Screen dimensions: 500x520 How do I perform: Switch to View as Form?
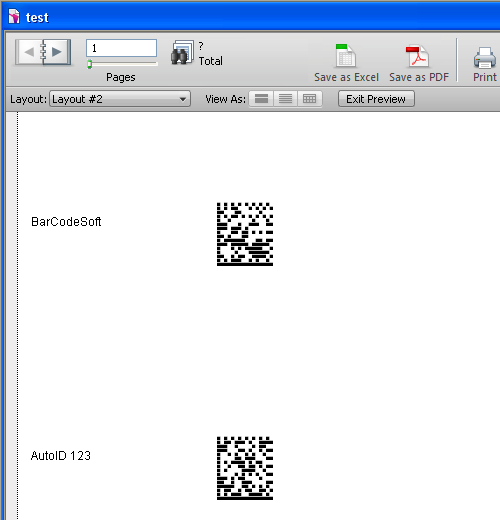click(x=261, y=99)
